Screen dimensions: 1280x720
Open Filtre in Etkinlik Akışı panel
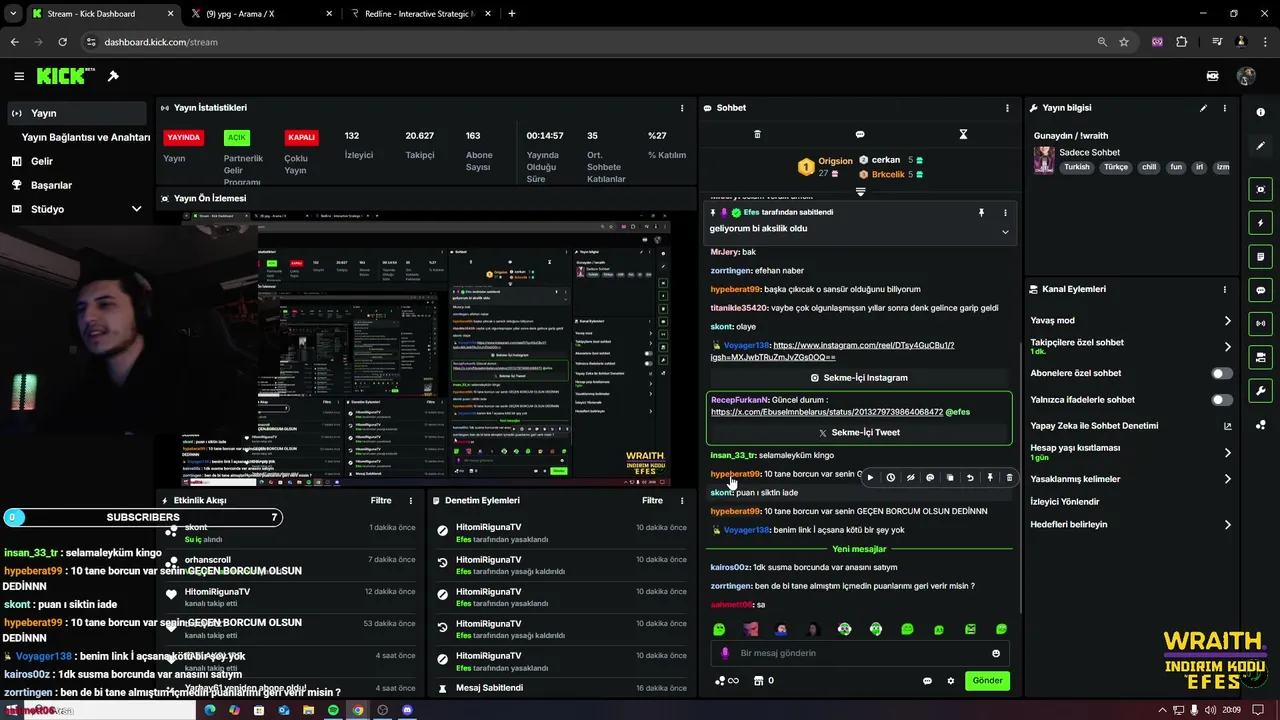click(x=381, y=500)
